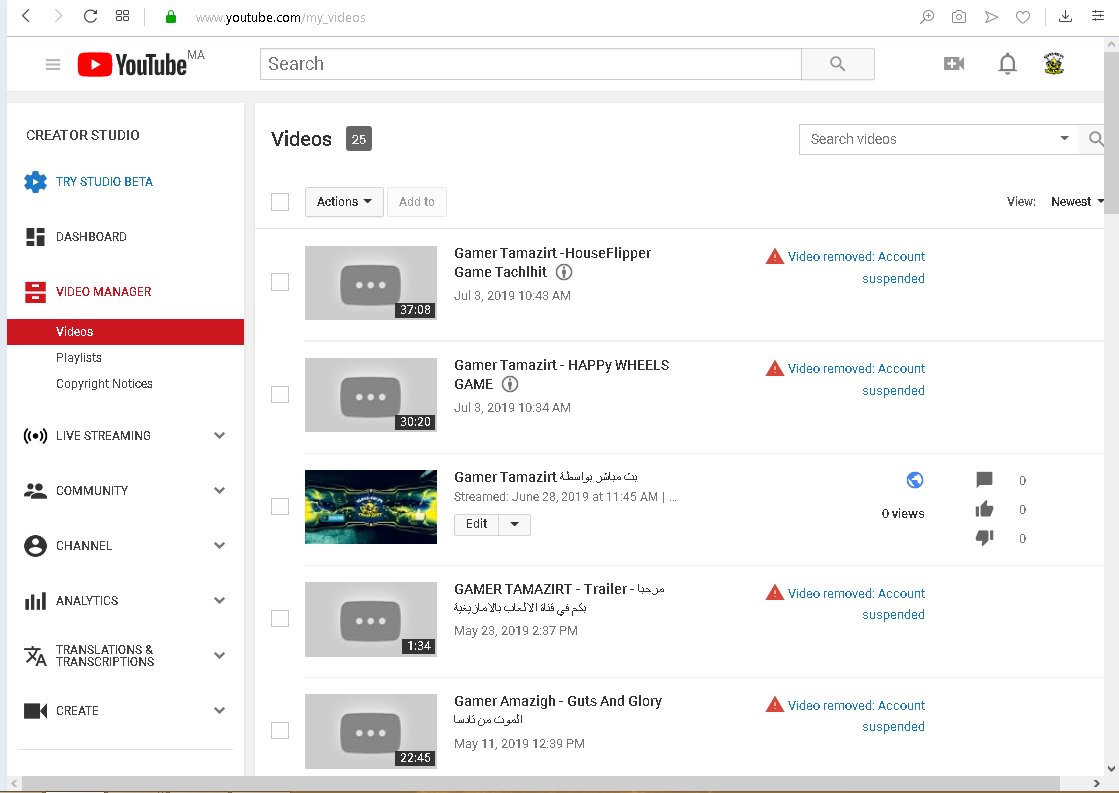Bookmark page with heart icon
Viewport: 1119px width, 793px height.
click(x=1023, y=17)
